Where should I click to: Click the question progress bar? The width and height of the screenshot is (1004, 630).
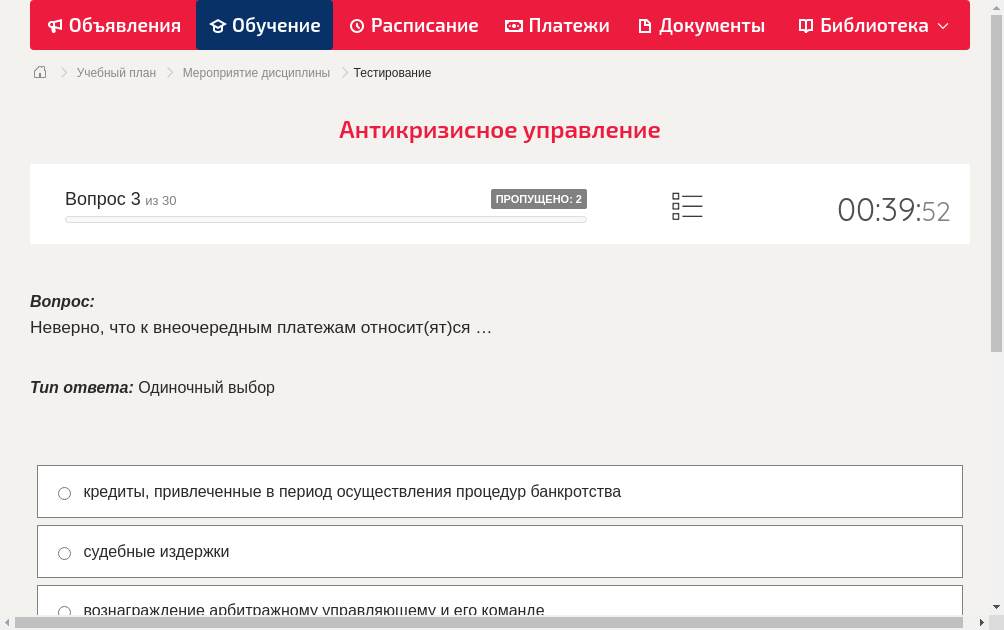point(325,218)
